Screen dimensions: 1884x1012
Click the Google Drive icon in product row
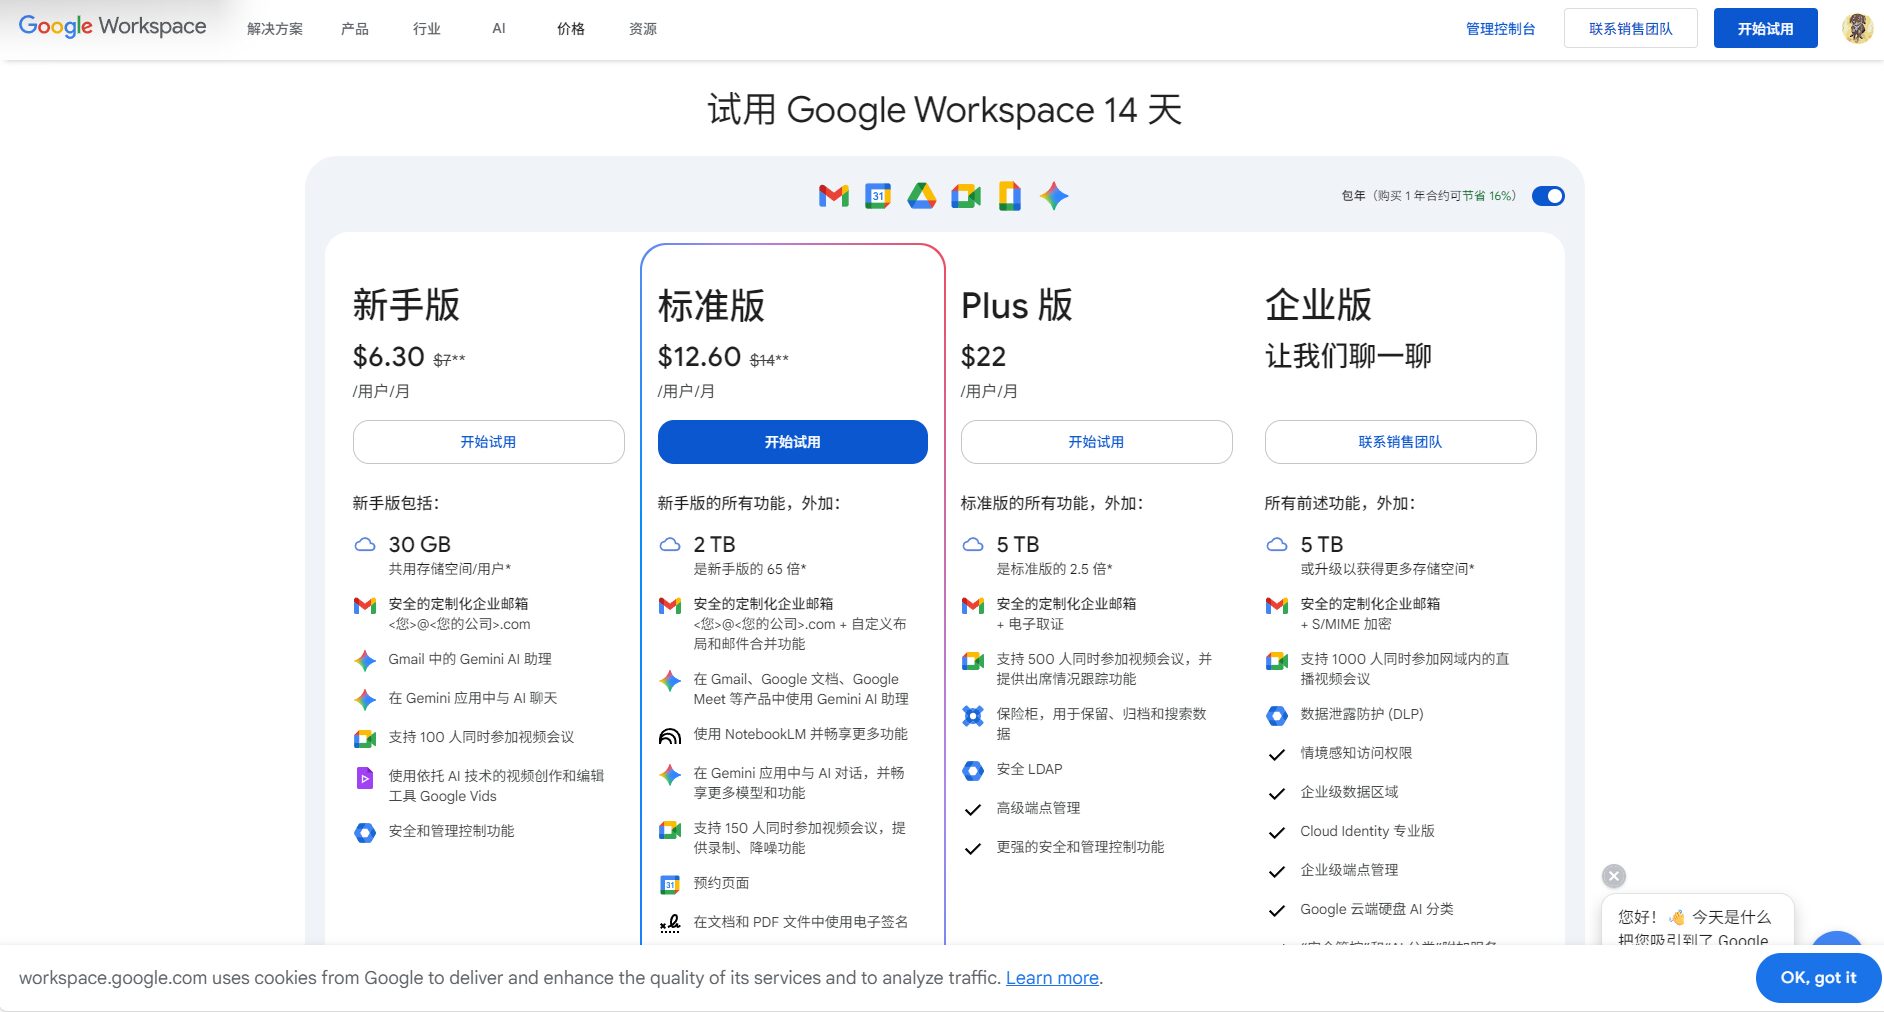[x=921, y=196]
